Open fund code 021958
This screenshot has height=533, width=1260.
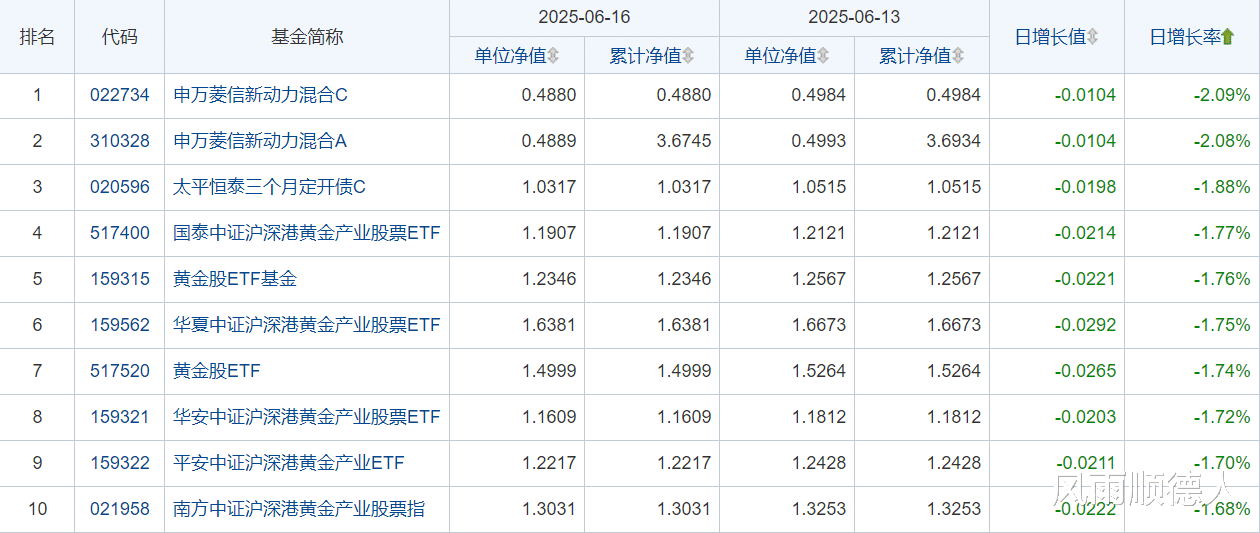(120, 510)
